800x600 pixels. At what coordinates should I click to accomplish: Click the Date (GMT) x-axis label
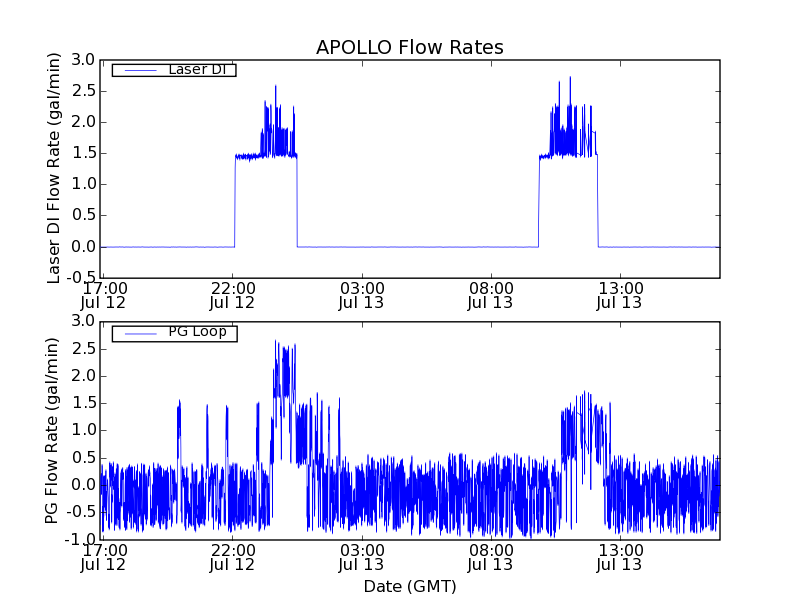[x=410, y=586]
